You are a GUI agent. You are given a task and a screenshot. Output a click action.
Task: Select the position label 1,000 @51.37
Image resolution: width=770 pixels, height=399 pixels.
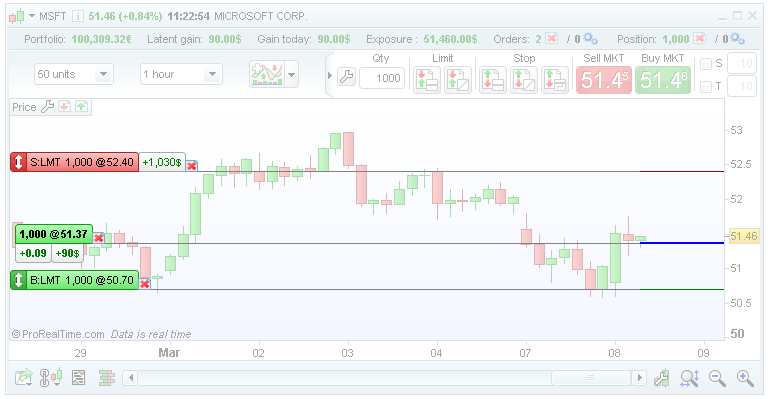click(x=54, y=234)
